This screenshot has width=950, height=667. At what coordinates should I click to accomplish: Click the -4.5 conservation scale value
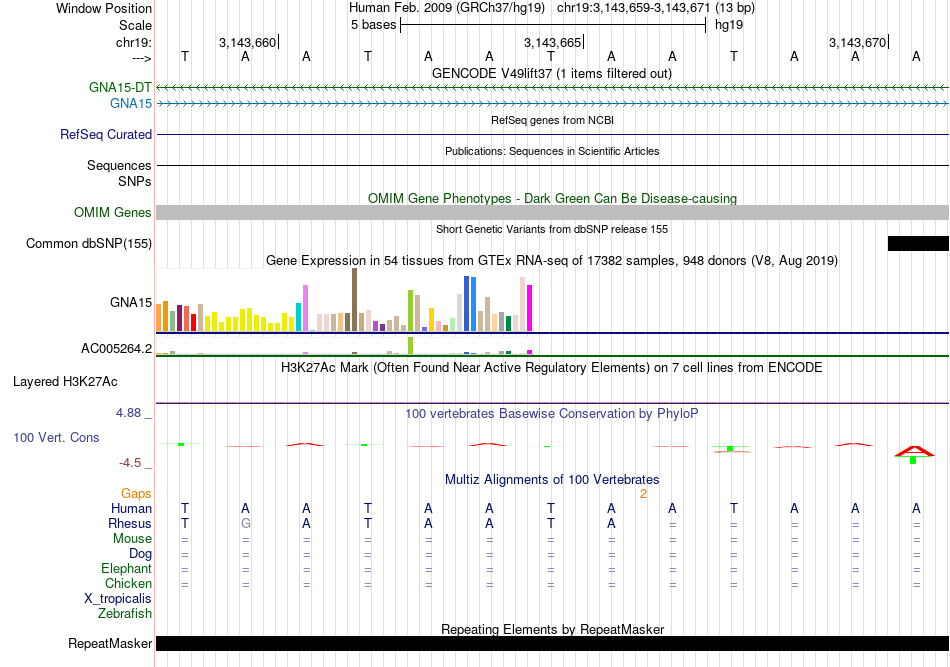[130, 463]
